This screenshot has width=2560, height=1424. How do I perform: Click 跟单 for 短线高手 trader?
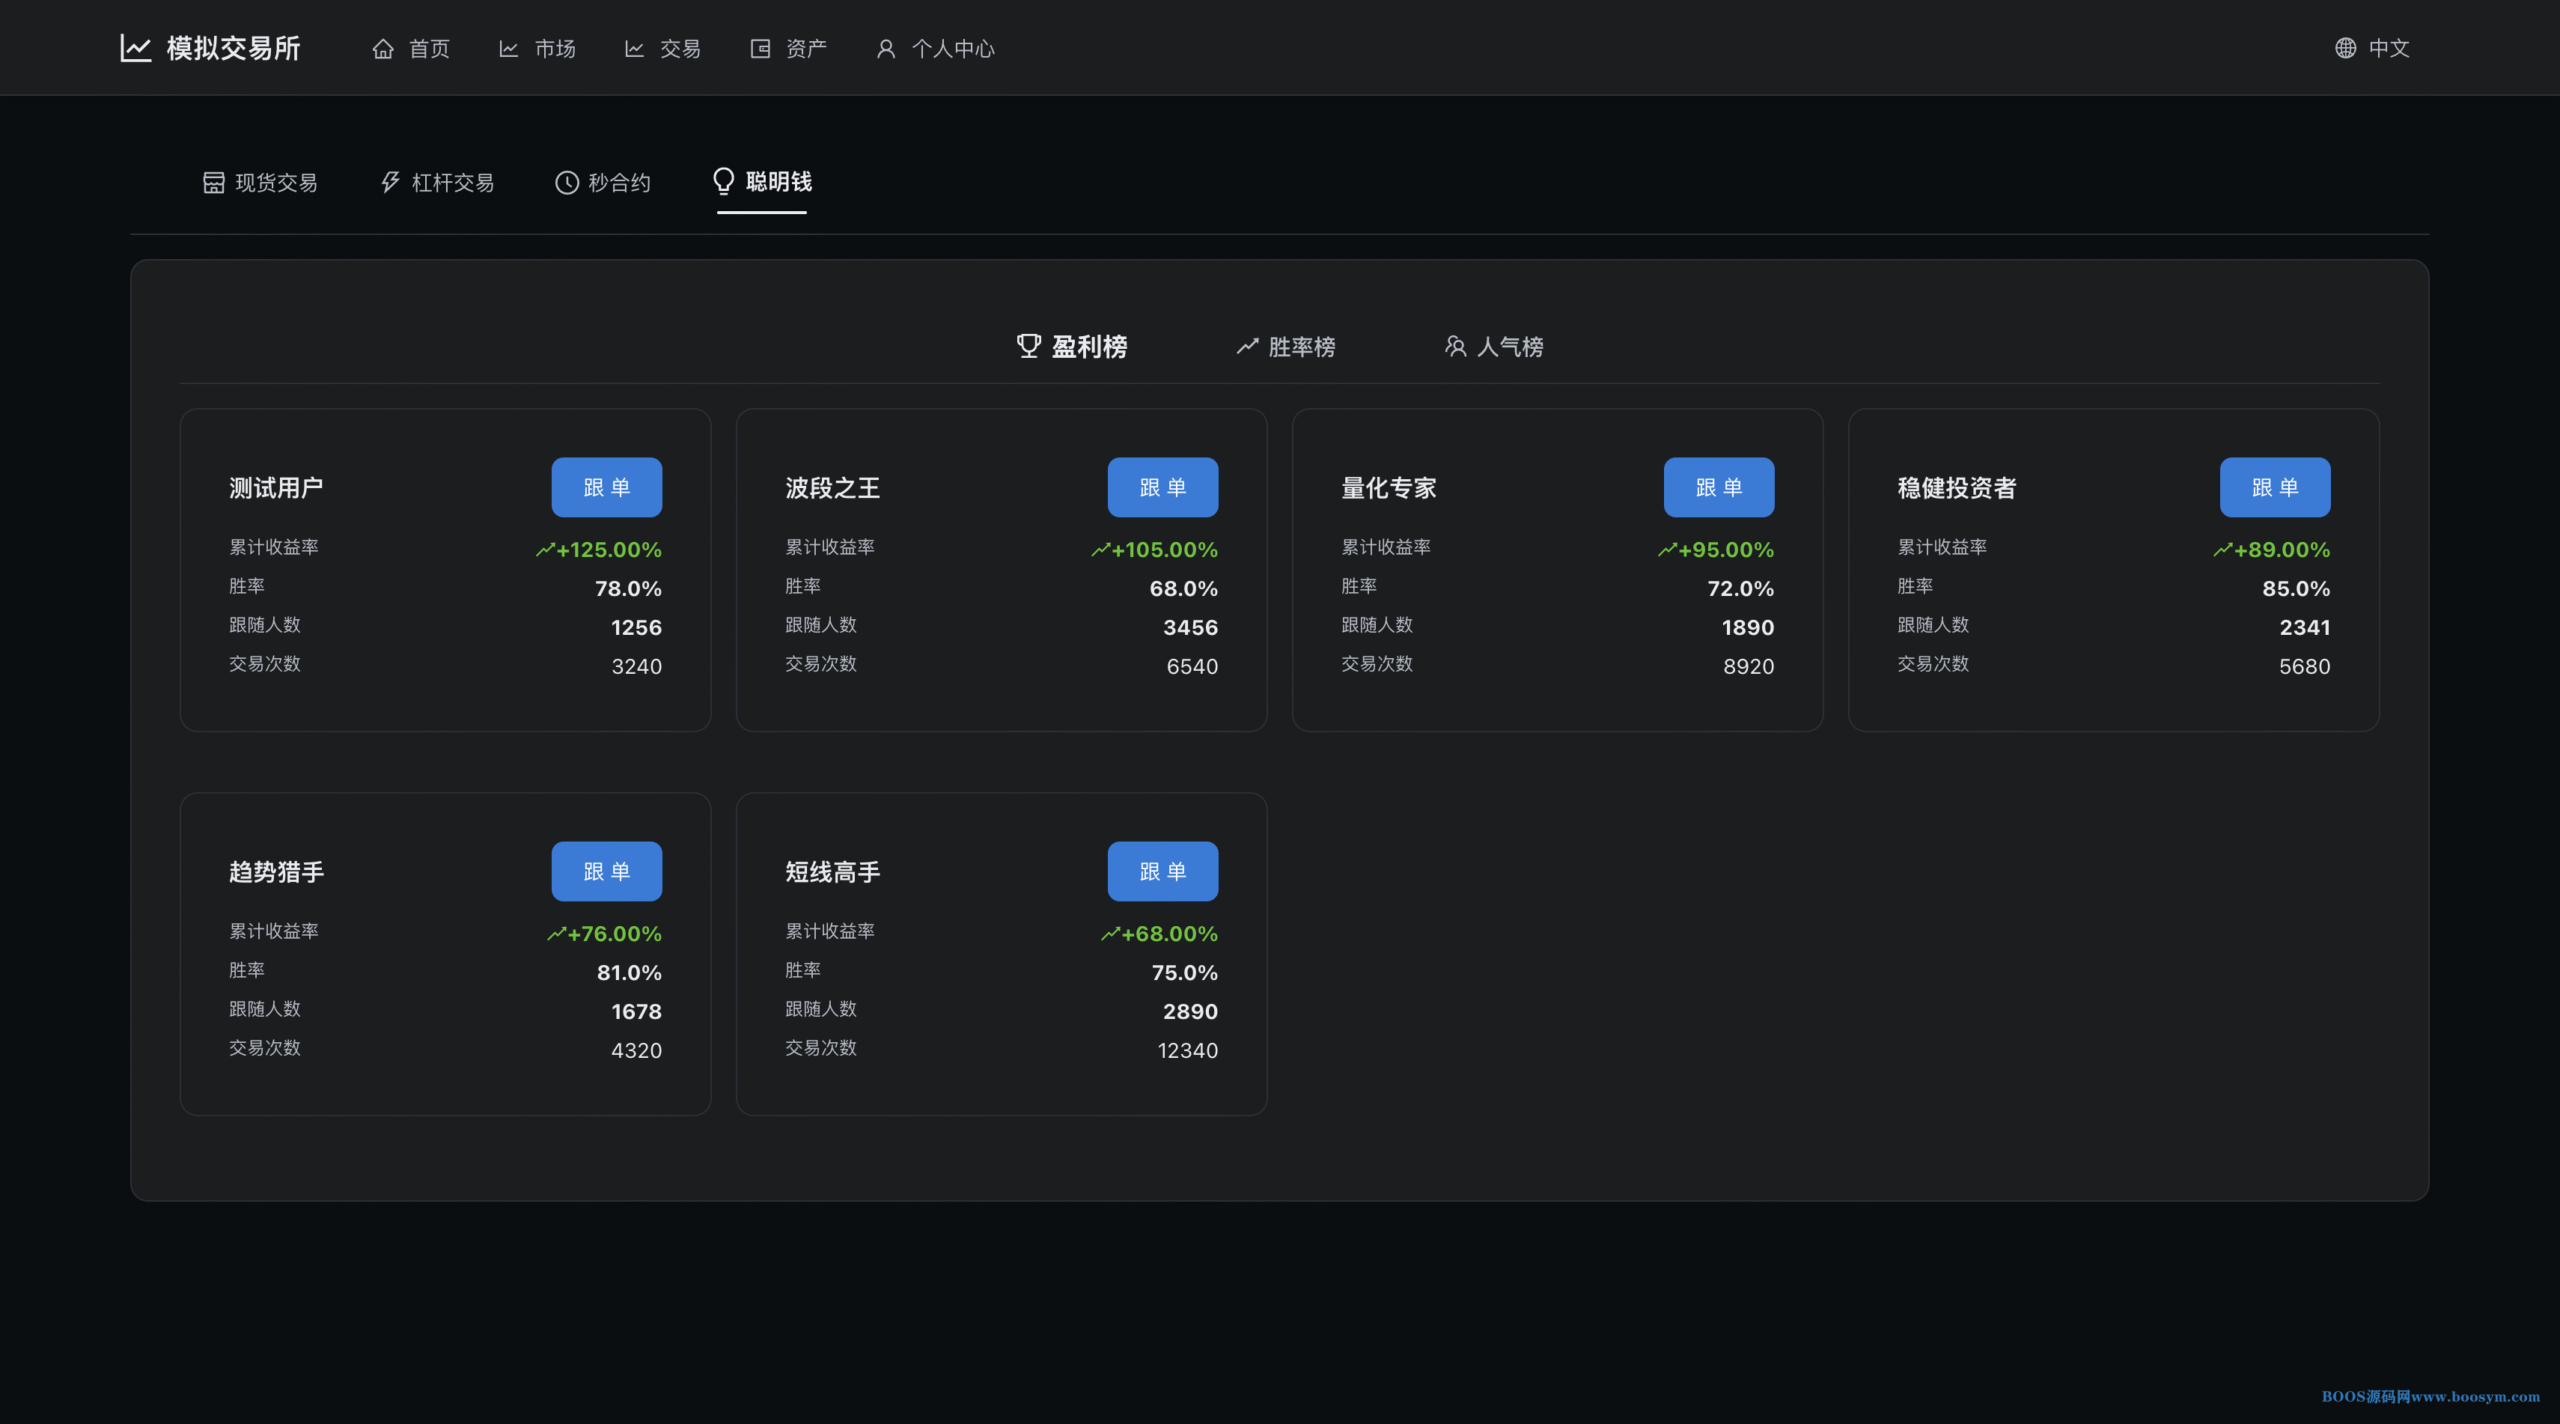tap(1162, 871)
